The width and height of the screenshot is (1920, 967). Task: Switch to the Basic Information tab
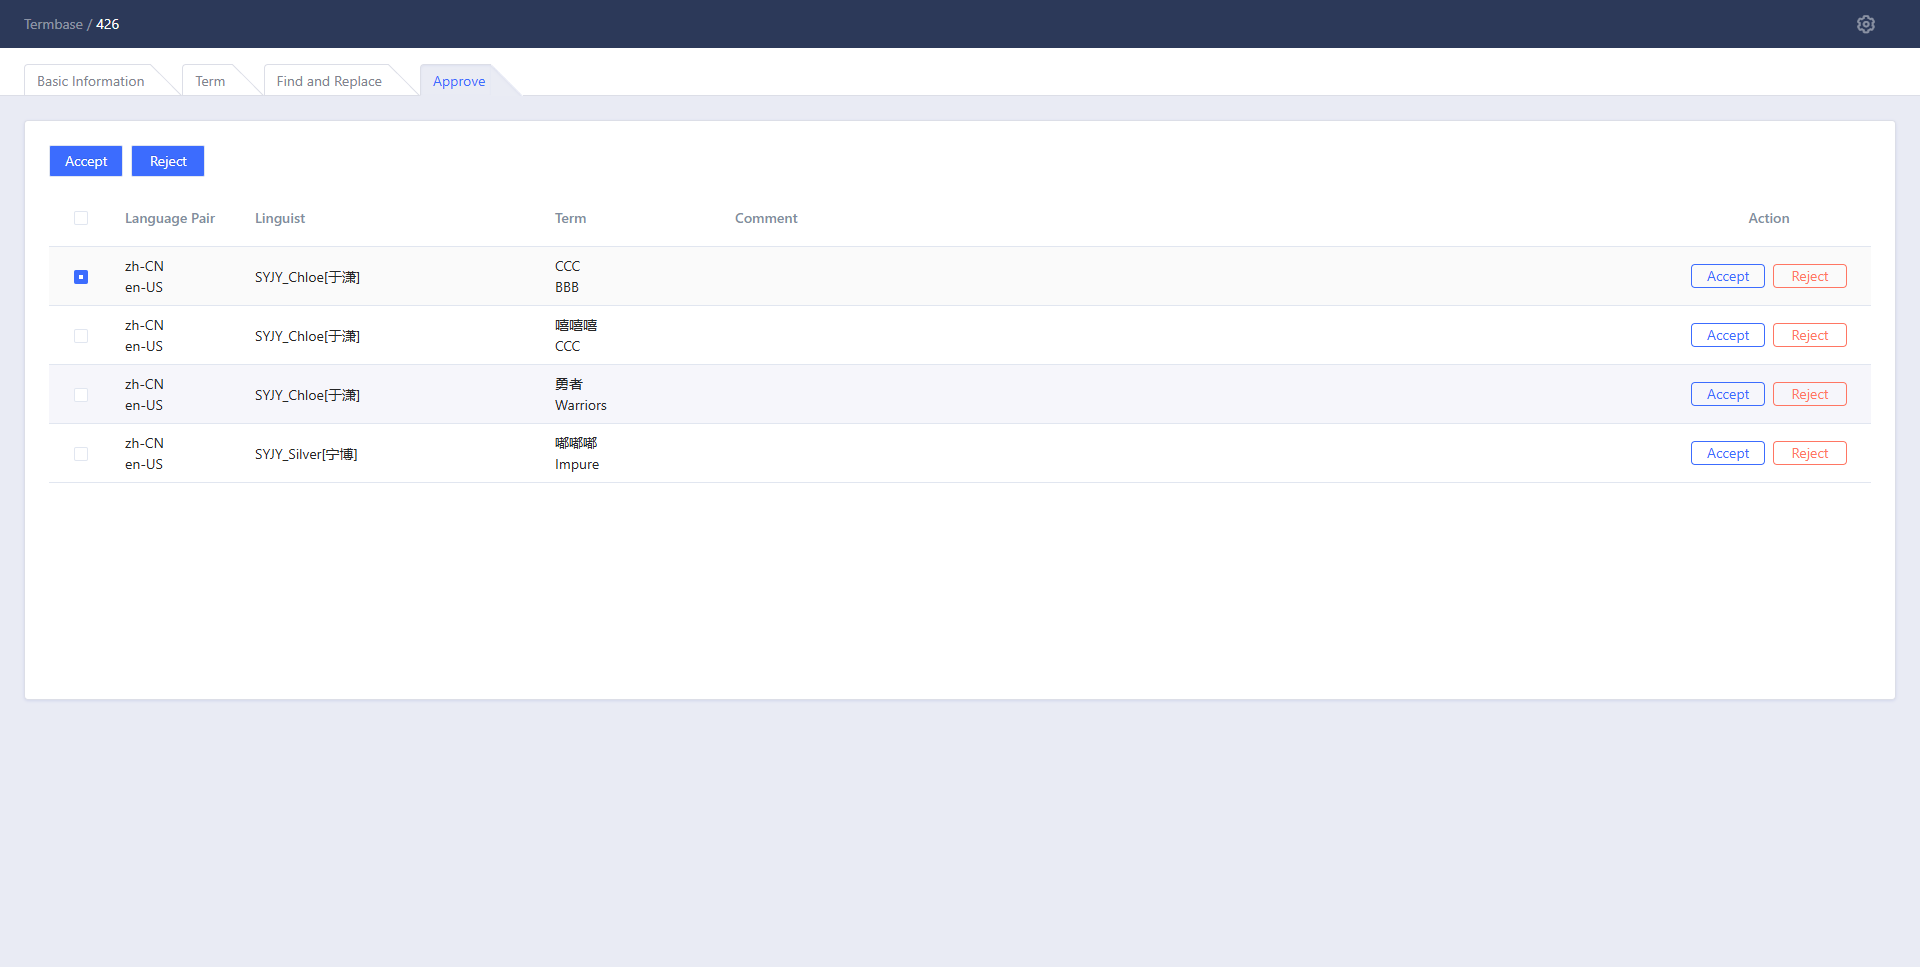click(91, 81)
